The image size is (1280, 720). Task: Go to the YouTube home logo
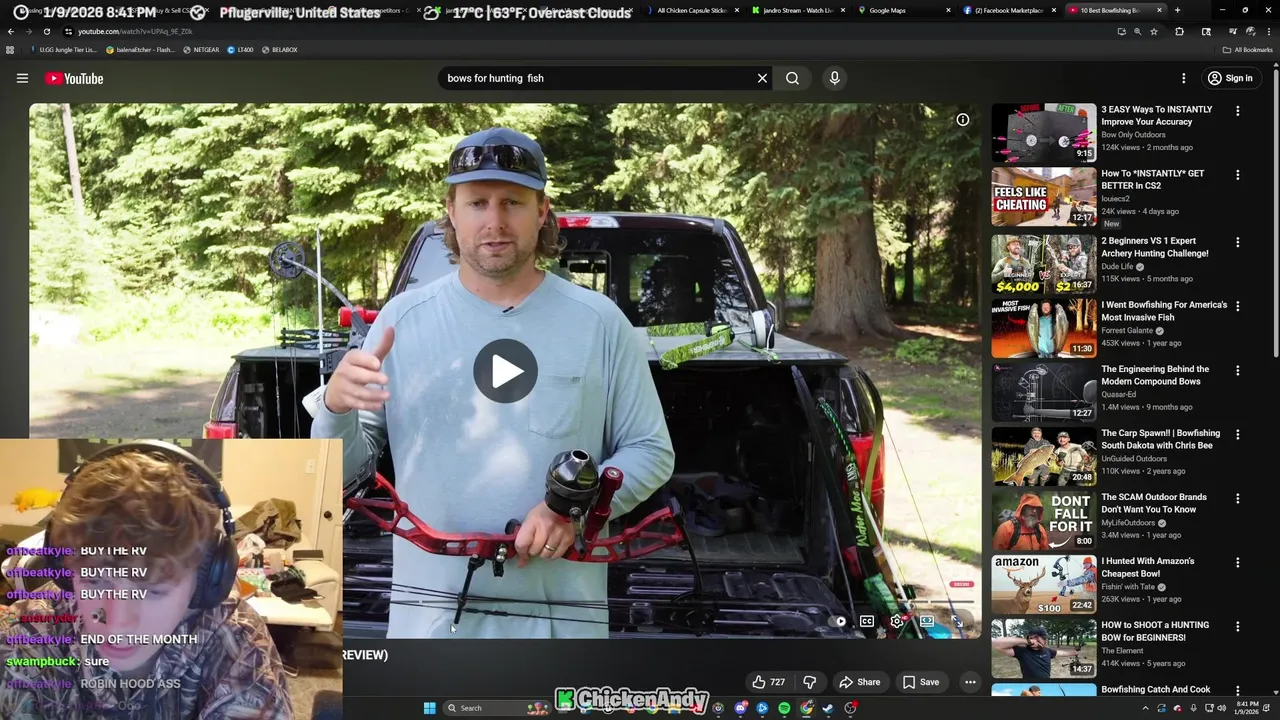click(73, 78)
